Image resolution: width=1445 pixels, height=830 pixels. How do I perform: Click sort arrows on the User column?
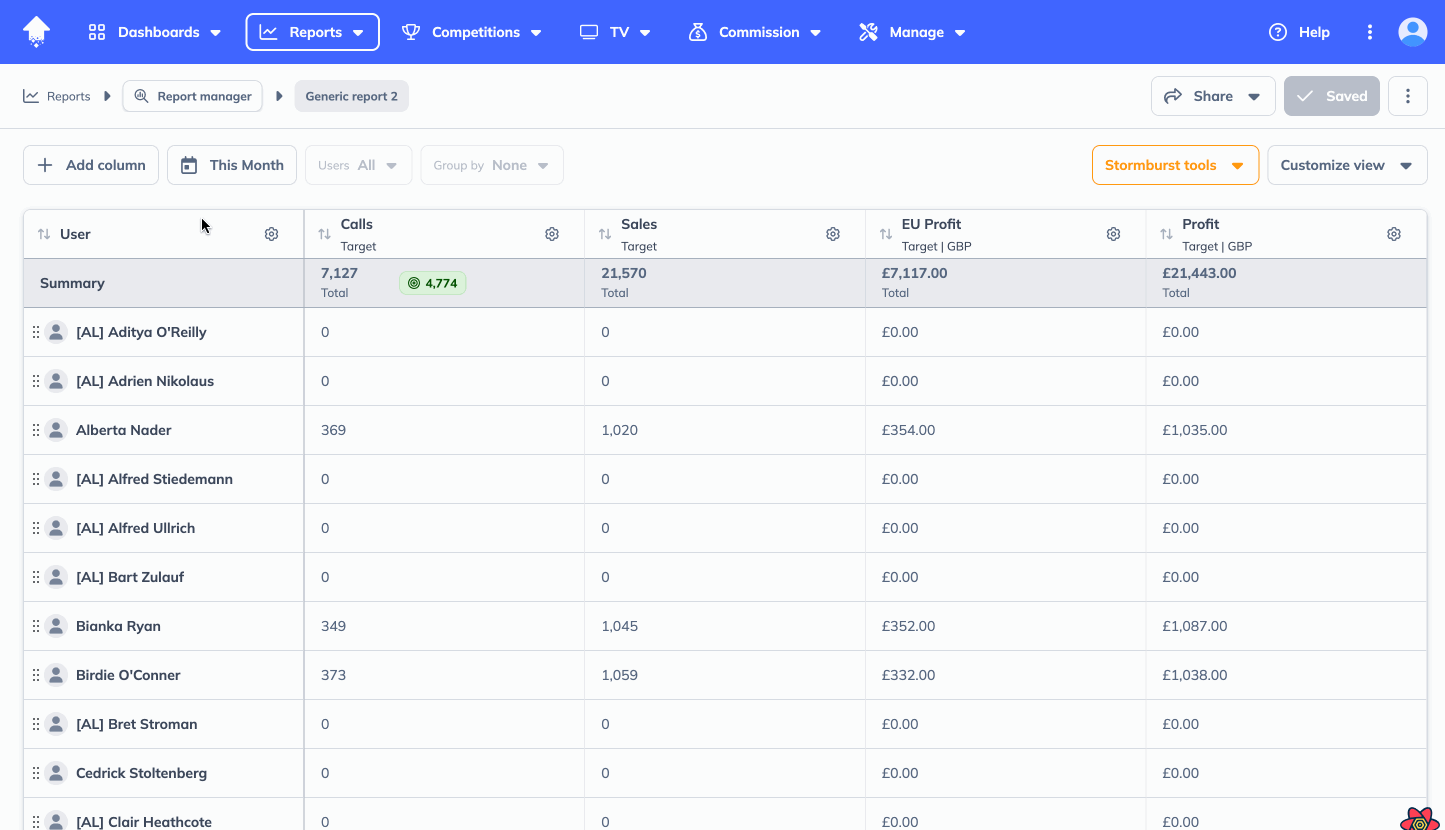44,234
